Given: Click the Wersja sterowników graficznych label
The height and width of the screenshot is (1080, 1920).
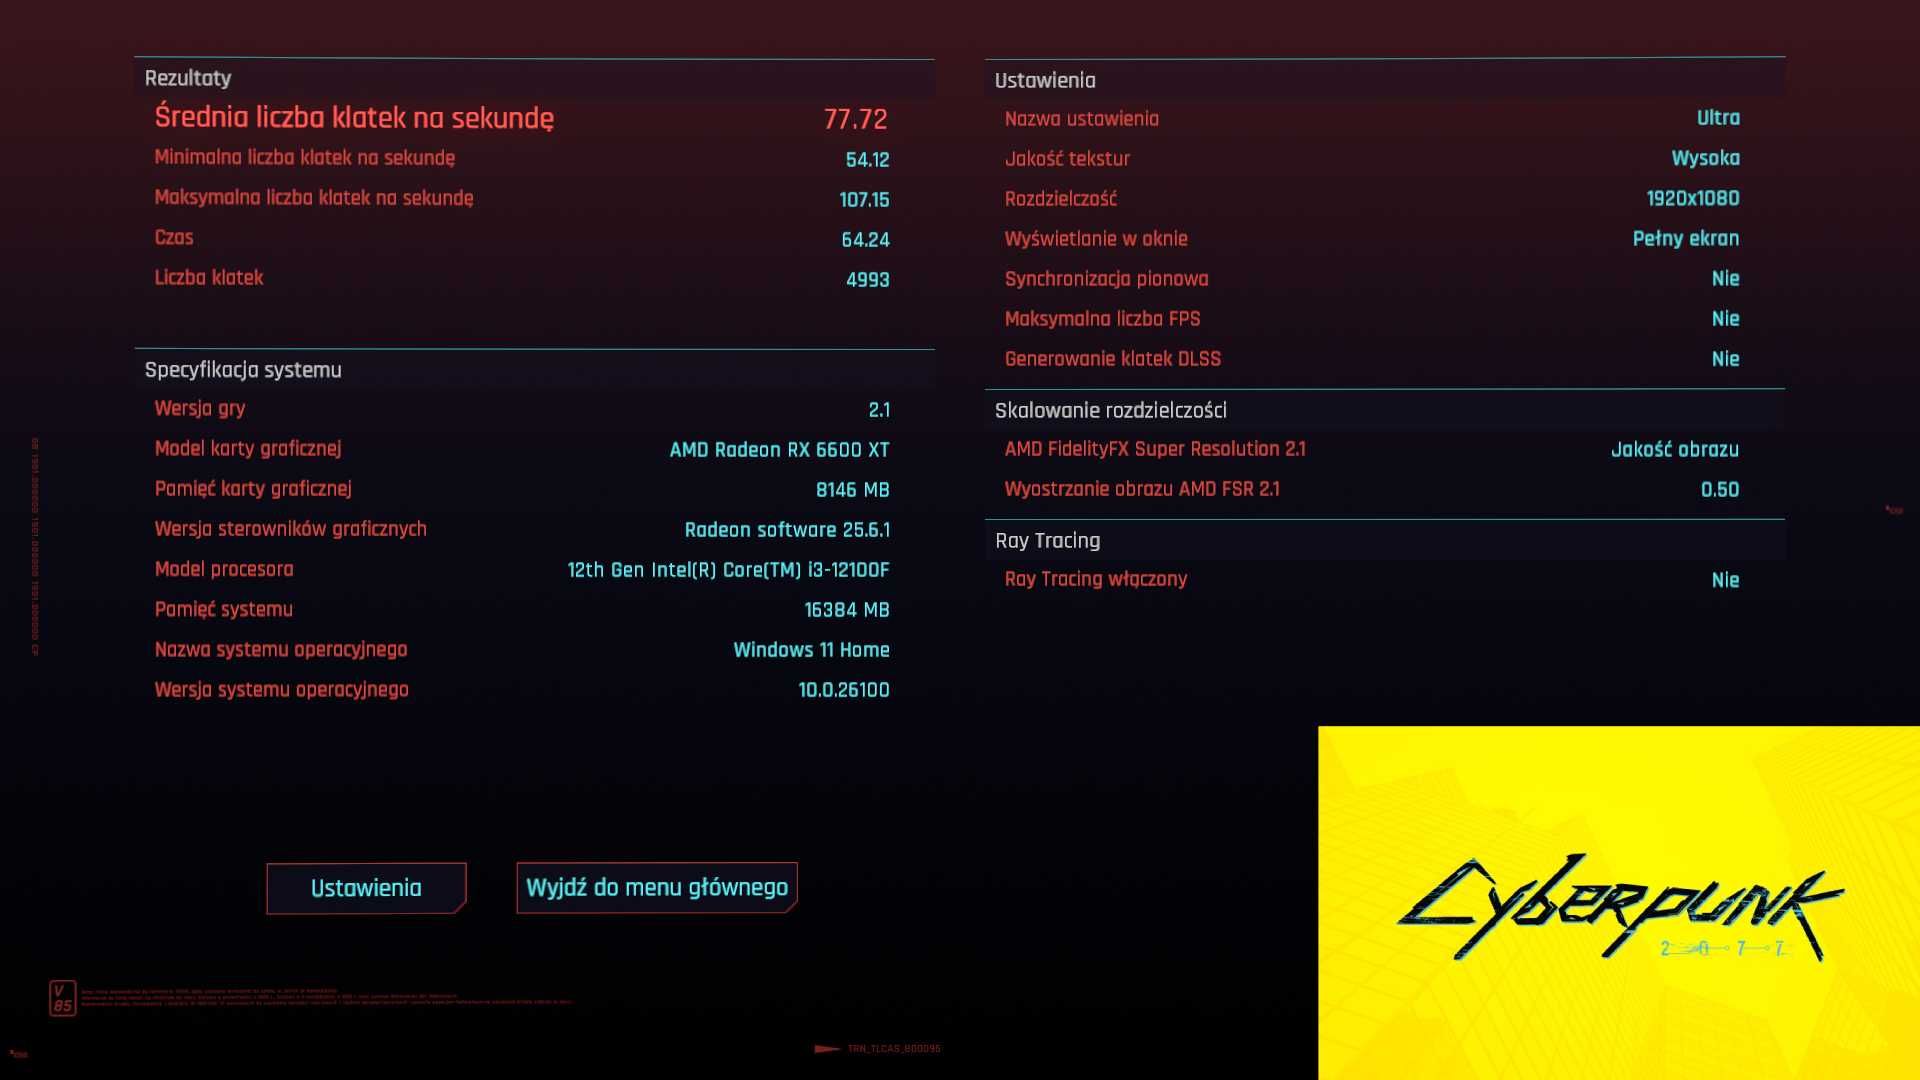Looking at the screenshot, I should pos(291,529).
